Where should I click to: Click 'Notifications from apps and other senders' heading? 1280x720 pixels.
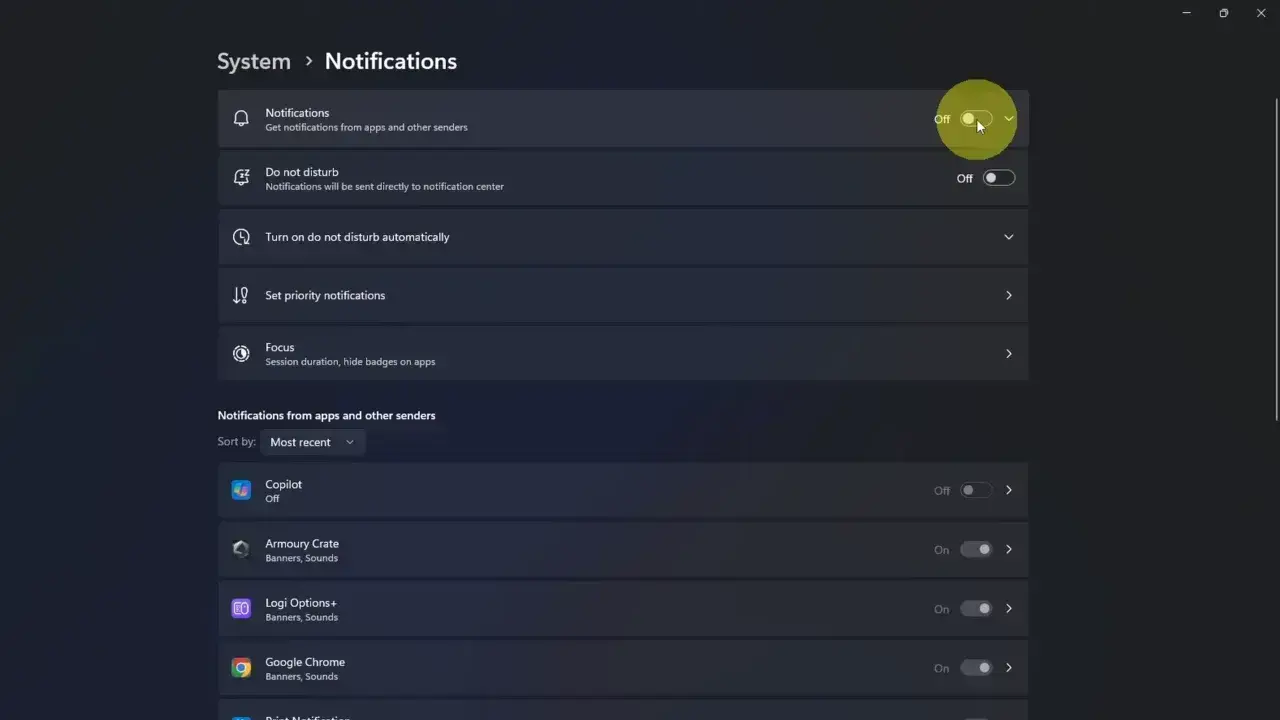click(326, 415)
